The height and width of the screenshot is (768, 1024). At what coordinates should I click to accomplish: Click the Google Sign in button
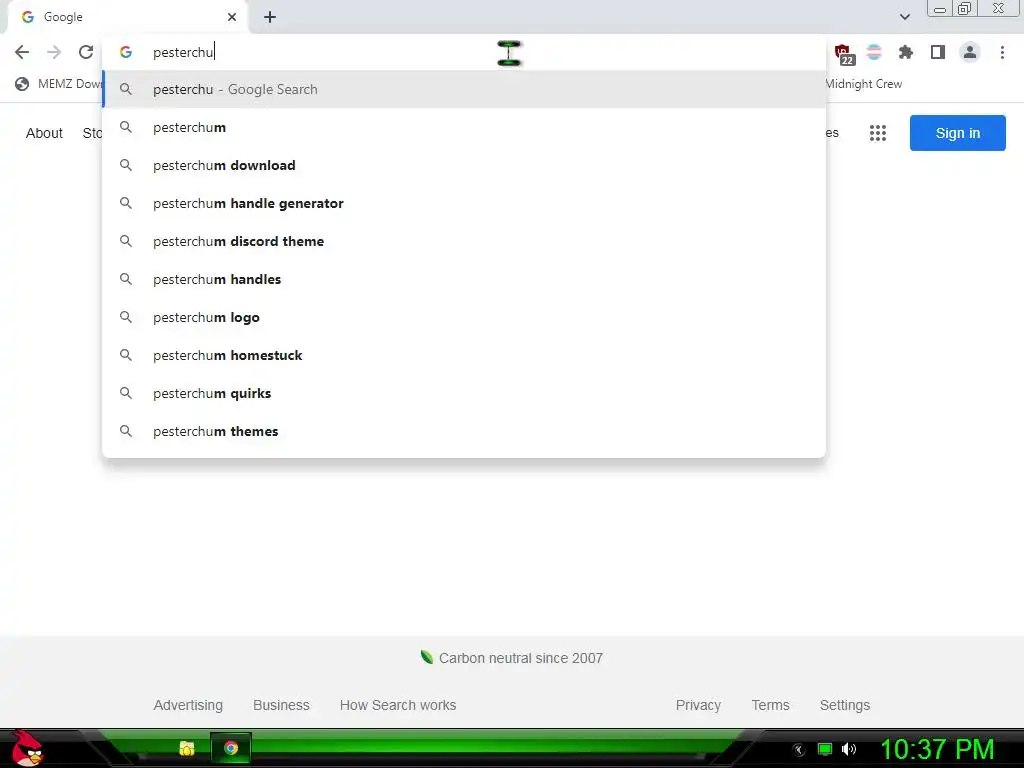point(957,133)
